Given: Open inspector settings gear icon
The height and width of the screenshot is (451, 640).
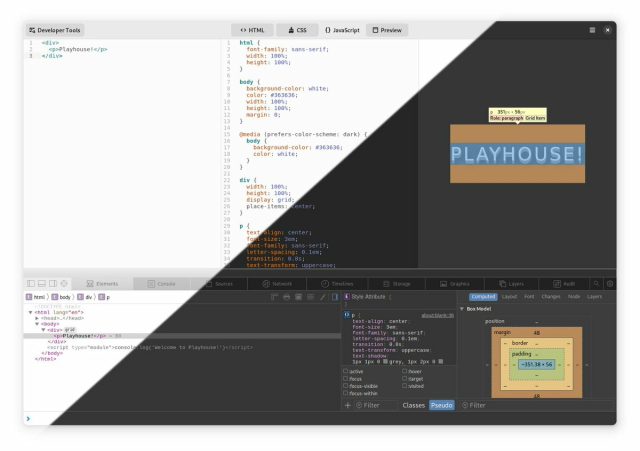Looking at the screenshot, I should click(610, 283).
